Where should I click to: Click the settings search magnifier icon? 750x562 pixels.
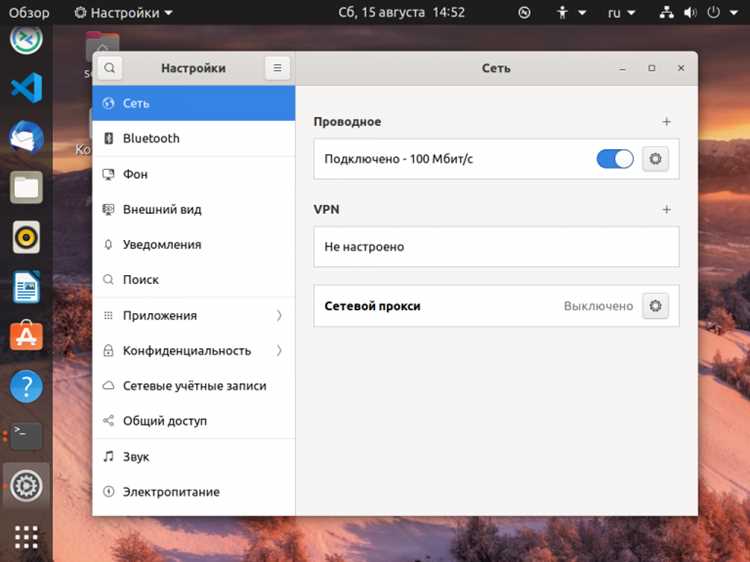pos(110,68)
